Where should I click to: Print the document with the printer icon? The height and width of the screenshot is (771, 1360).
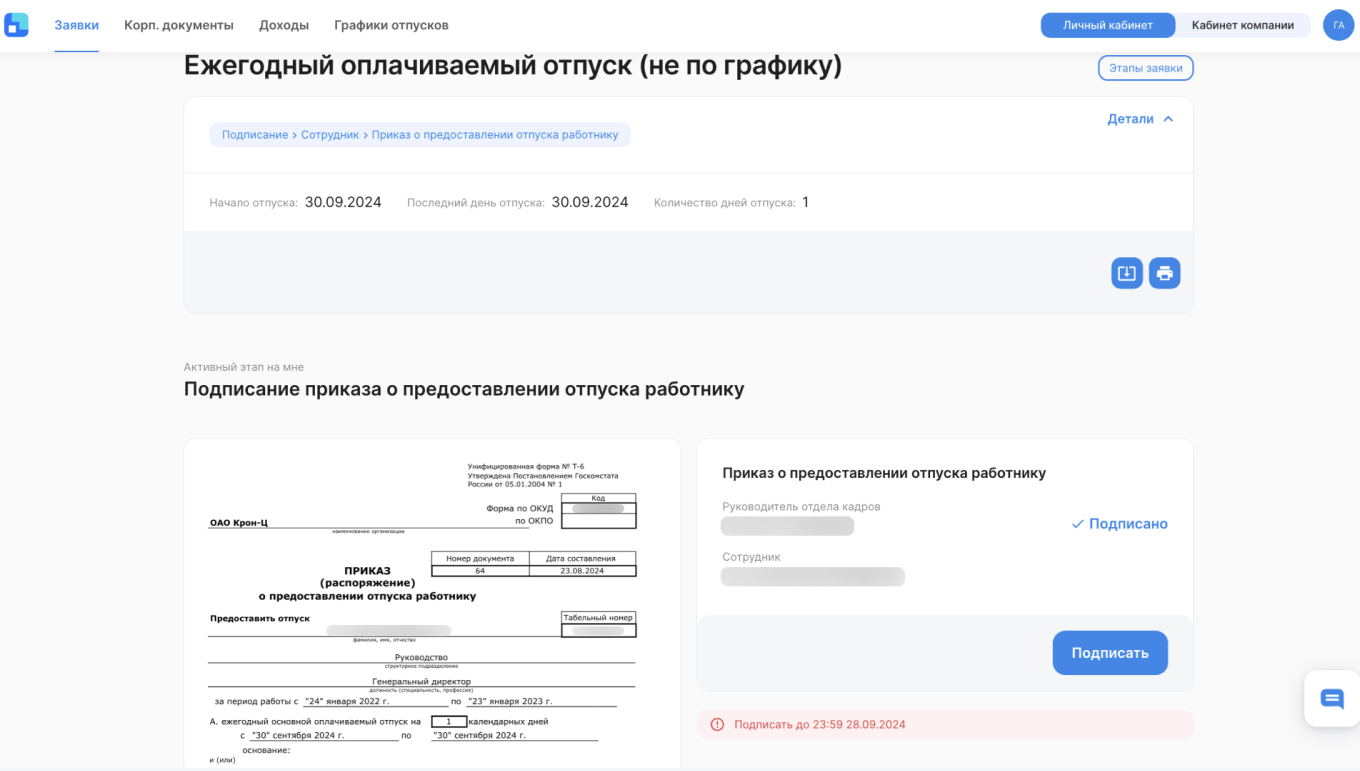(x=1165, y=273)
